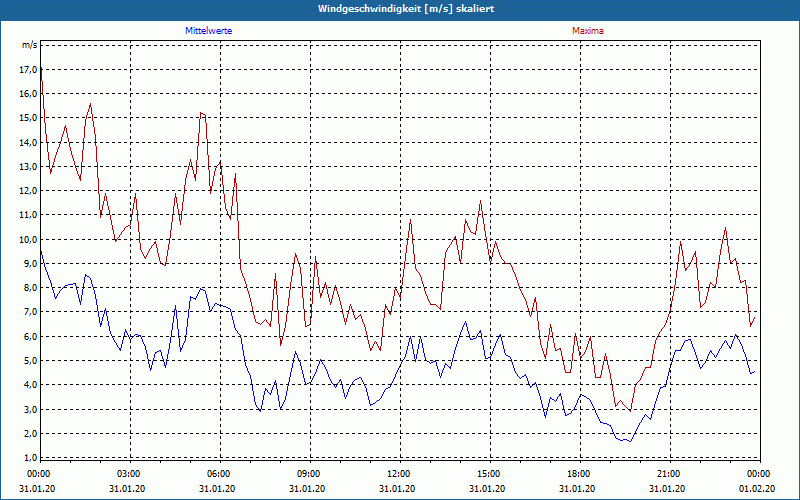Click the 12,0 y-axis value
Image resolution: width=800 pixels, height=500 pixels.
(28, 191)
